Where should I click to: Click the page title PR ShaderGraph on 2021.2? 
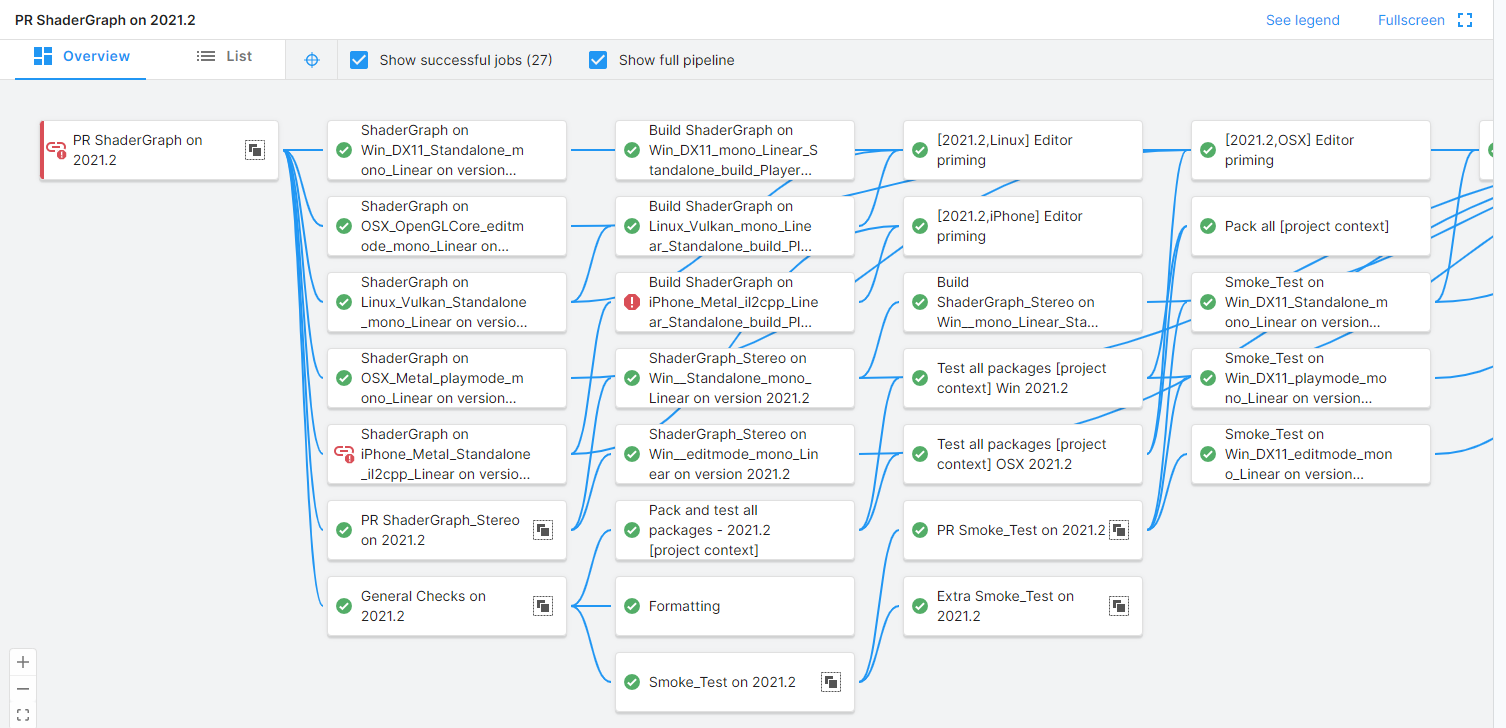click(x=105, y=20)
